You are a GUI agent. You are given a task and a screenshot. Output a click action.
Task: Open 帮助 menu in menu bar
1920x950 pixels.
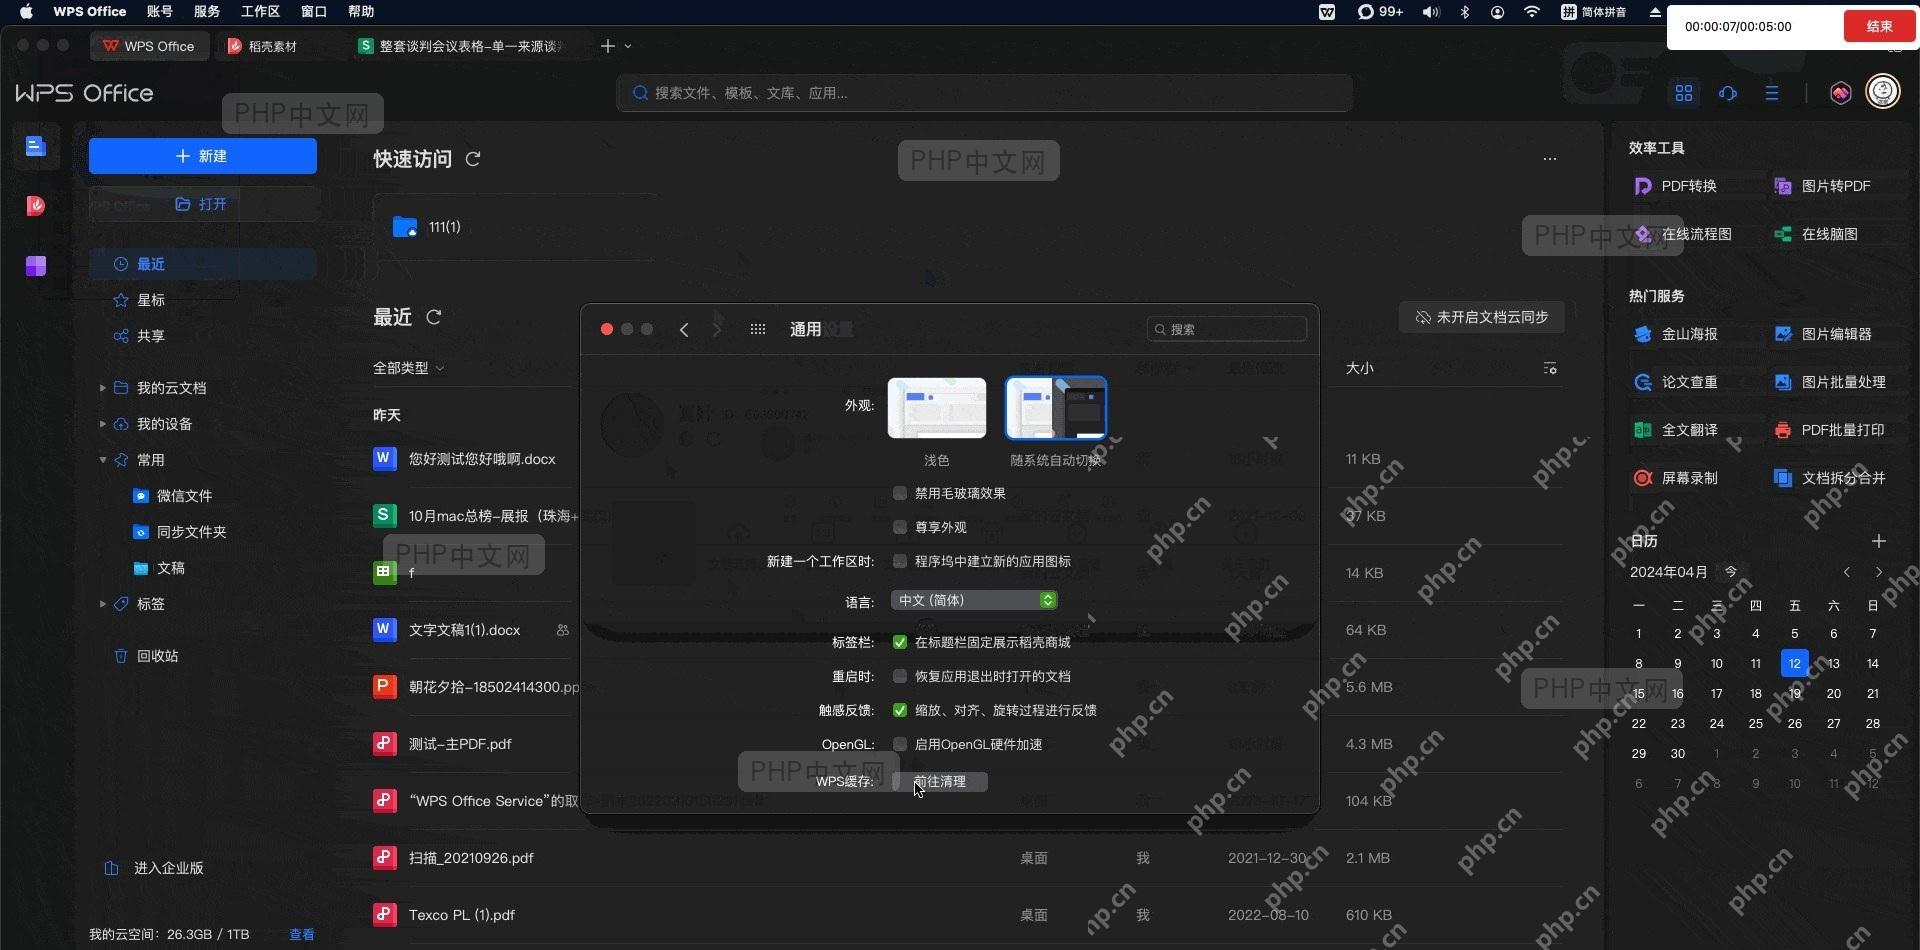point(361,11)
